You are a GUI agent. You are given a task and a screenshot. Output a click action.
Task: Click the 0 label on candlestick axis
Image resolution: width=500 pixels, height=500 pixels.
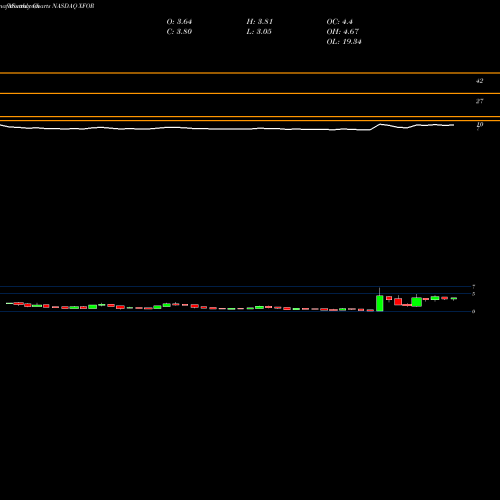pos(473,311)
